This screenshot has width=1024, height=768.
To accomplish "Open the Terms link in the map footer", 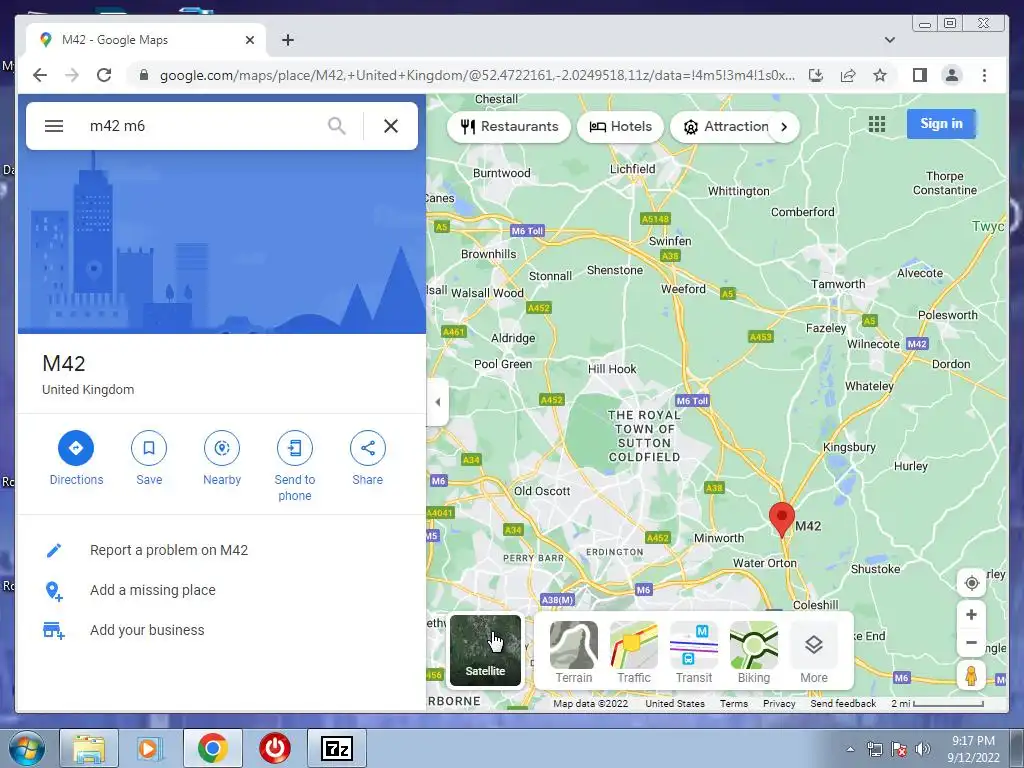I will click(733, 703).
